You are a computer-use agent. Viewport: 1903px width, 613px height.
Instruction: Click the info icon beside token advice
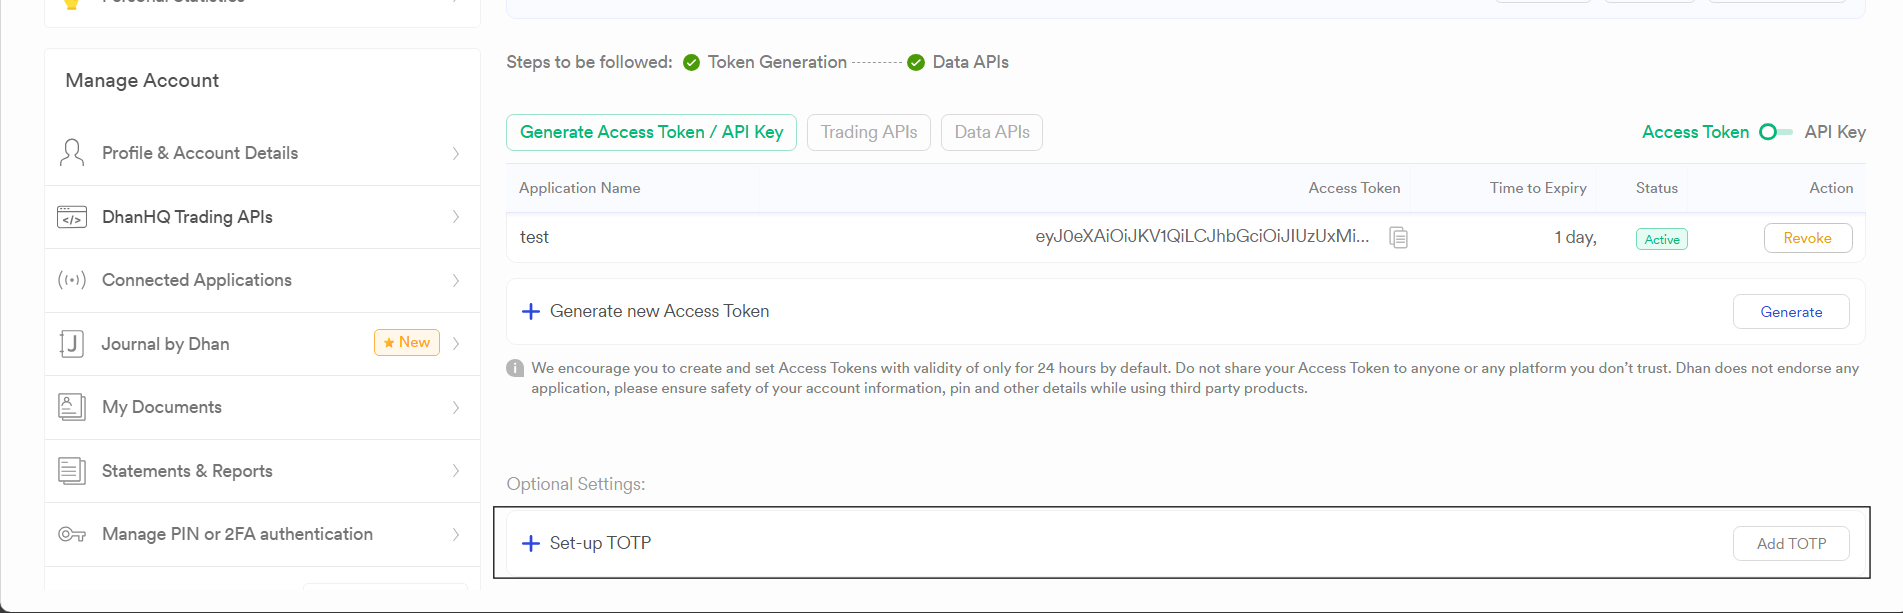[515, 368]
